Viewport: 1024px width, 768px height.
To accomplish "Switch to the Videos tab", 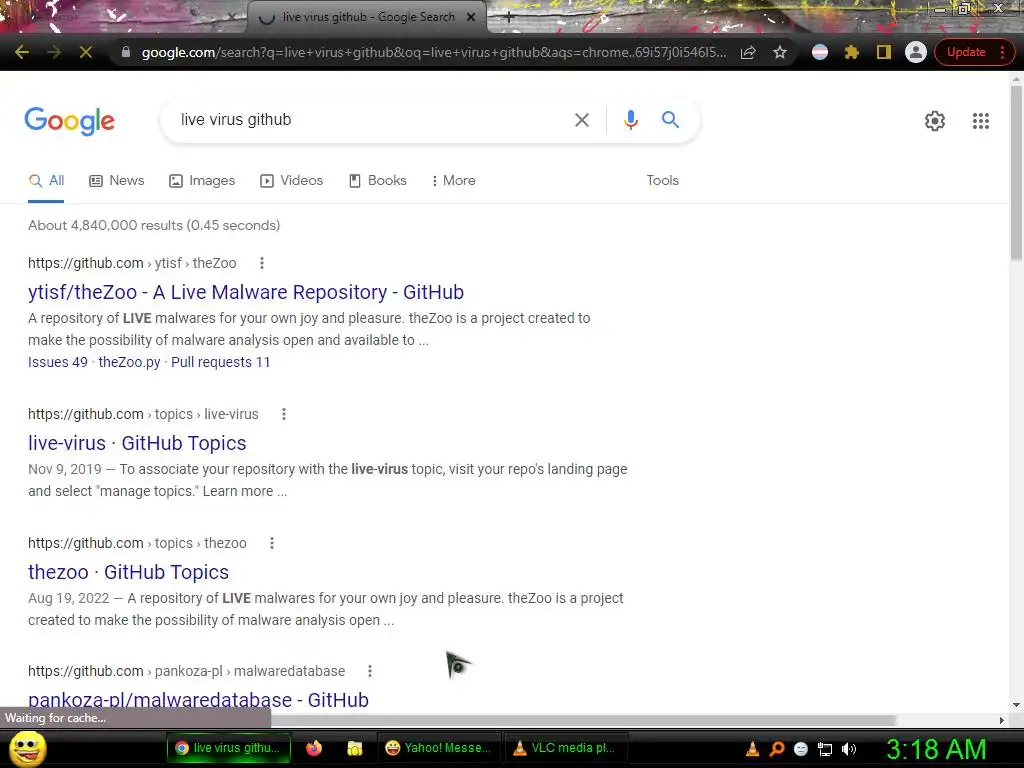I will pyautogui.click(x=291, y=181).
